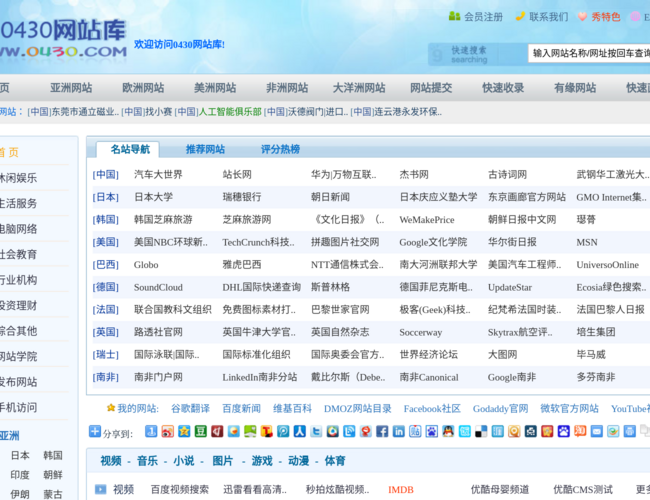Select the 名站导航 tab
650x500 pixels.
pyautogui.click(x=130, y=149)
